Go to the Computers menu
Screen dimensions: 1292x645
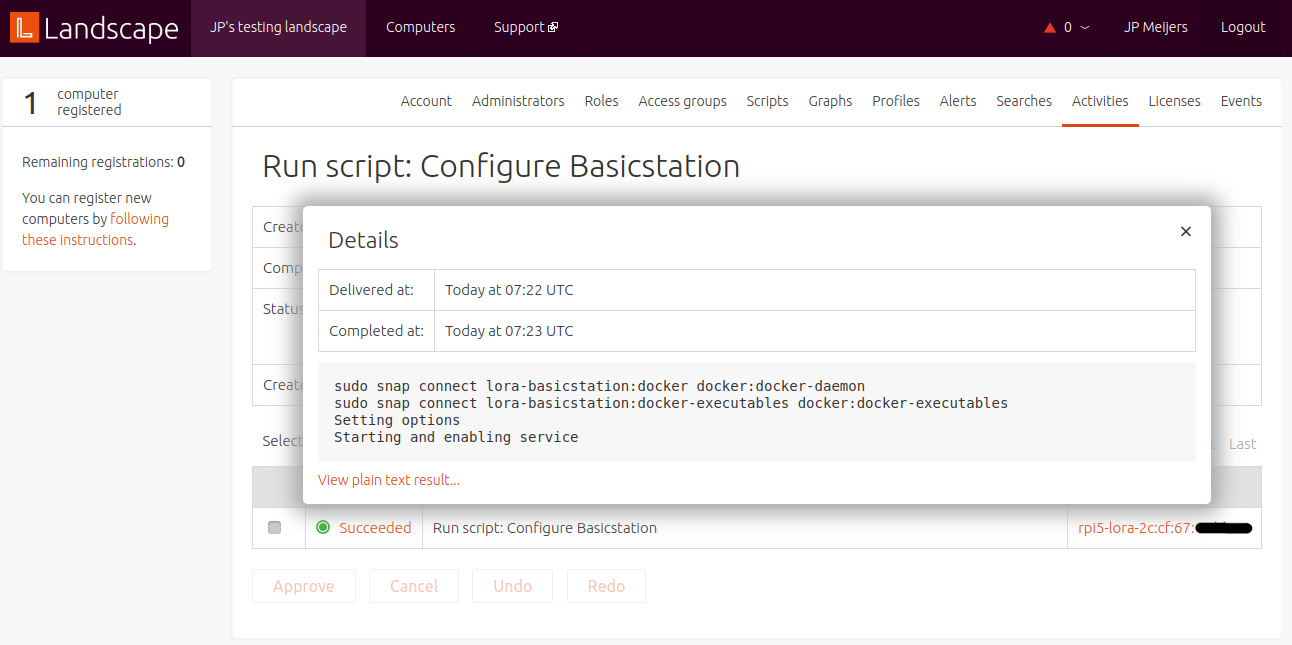[420, 27]
